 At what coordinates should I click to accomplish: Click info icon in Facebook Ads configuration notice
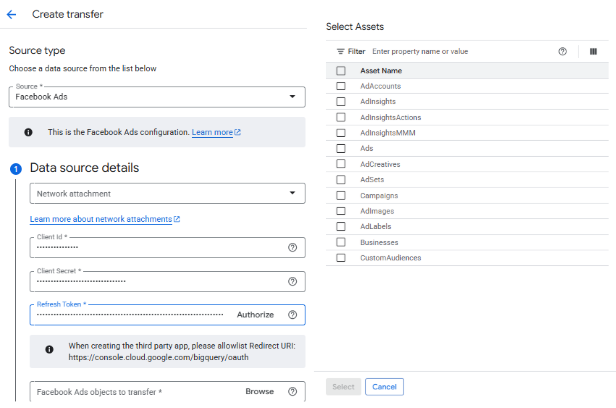coord(28,132)
